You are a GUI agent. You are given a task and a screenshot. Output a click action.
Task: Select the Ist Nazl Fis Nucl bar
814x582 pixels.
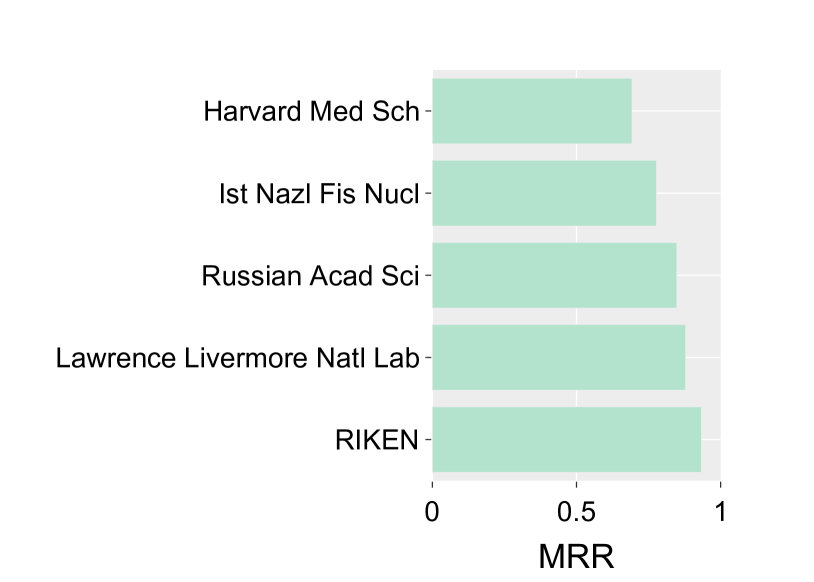click(543, 193)
